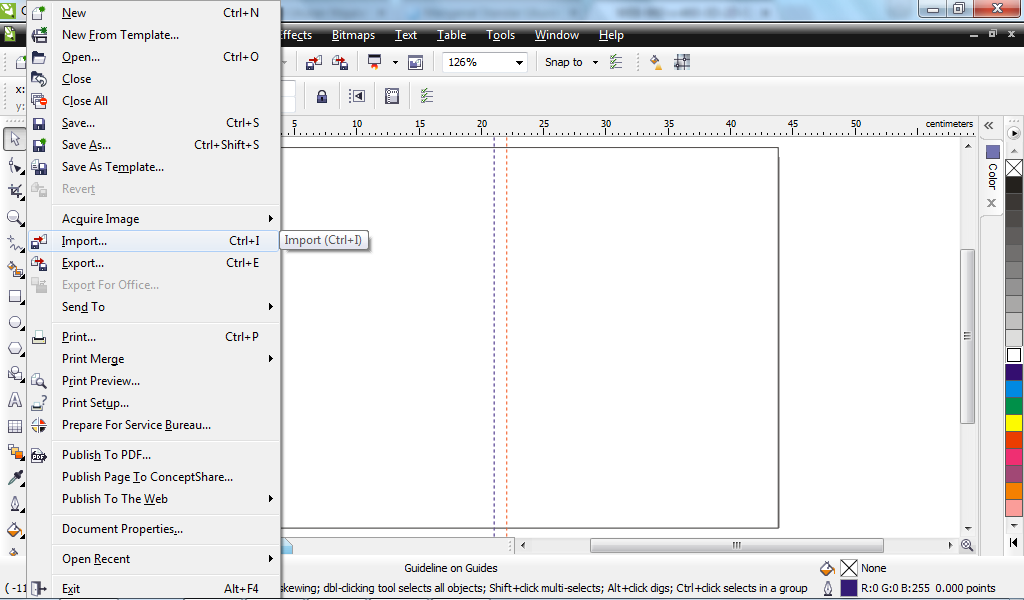Select the Rectangle tool
Viewport: 1024px width, 600px height.
click(x=14, y=296)
